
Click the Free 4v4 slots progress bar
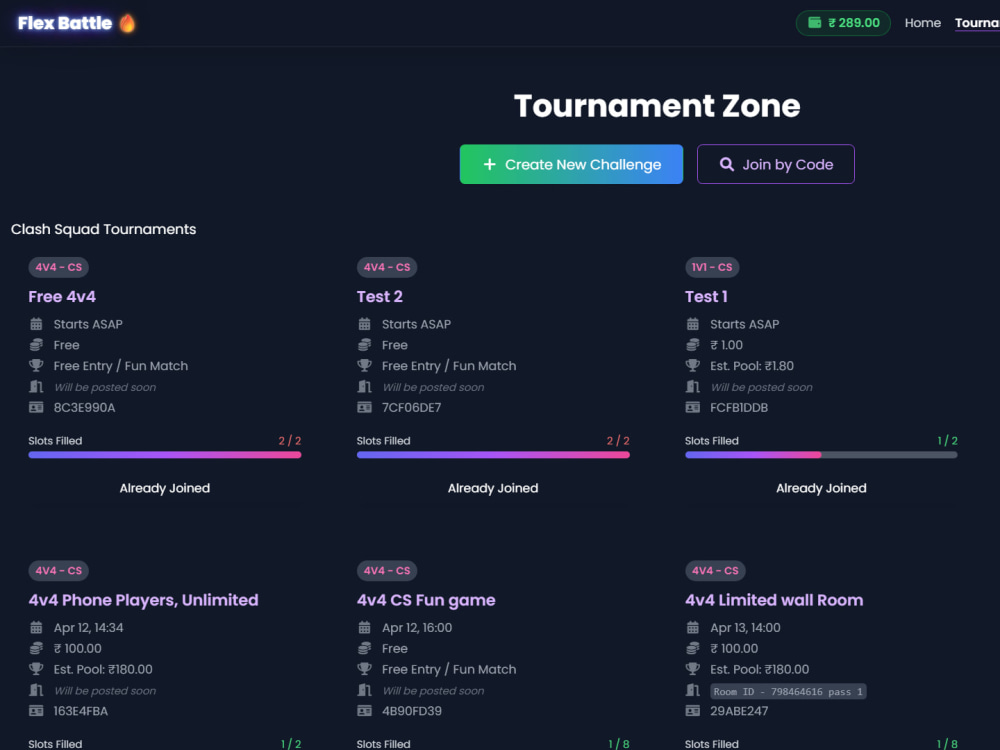point(165,455)
